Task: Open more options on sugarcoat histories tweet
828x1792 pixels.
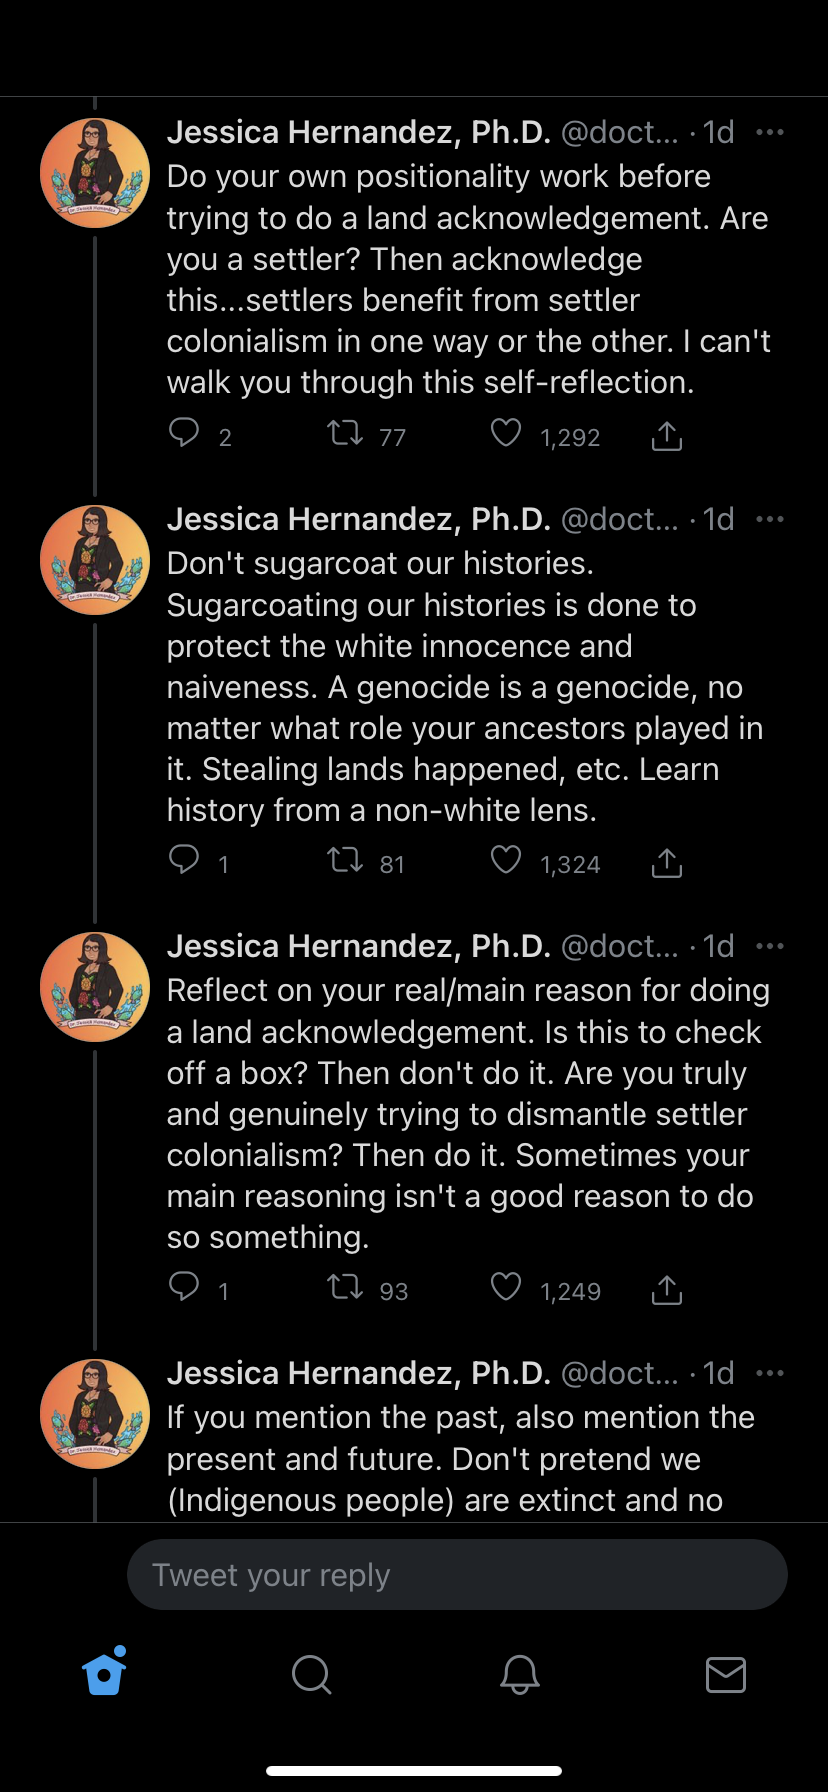Action: coord(770,520)
